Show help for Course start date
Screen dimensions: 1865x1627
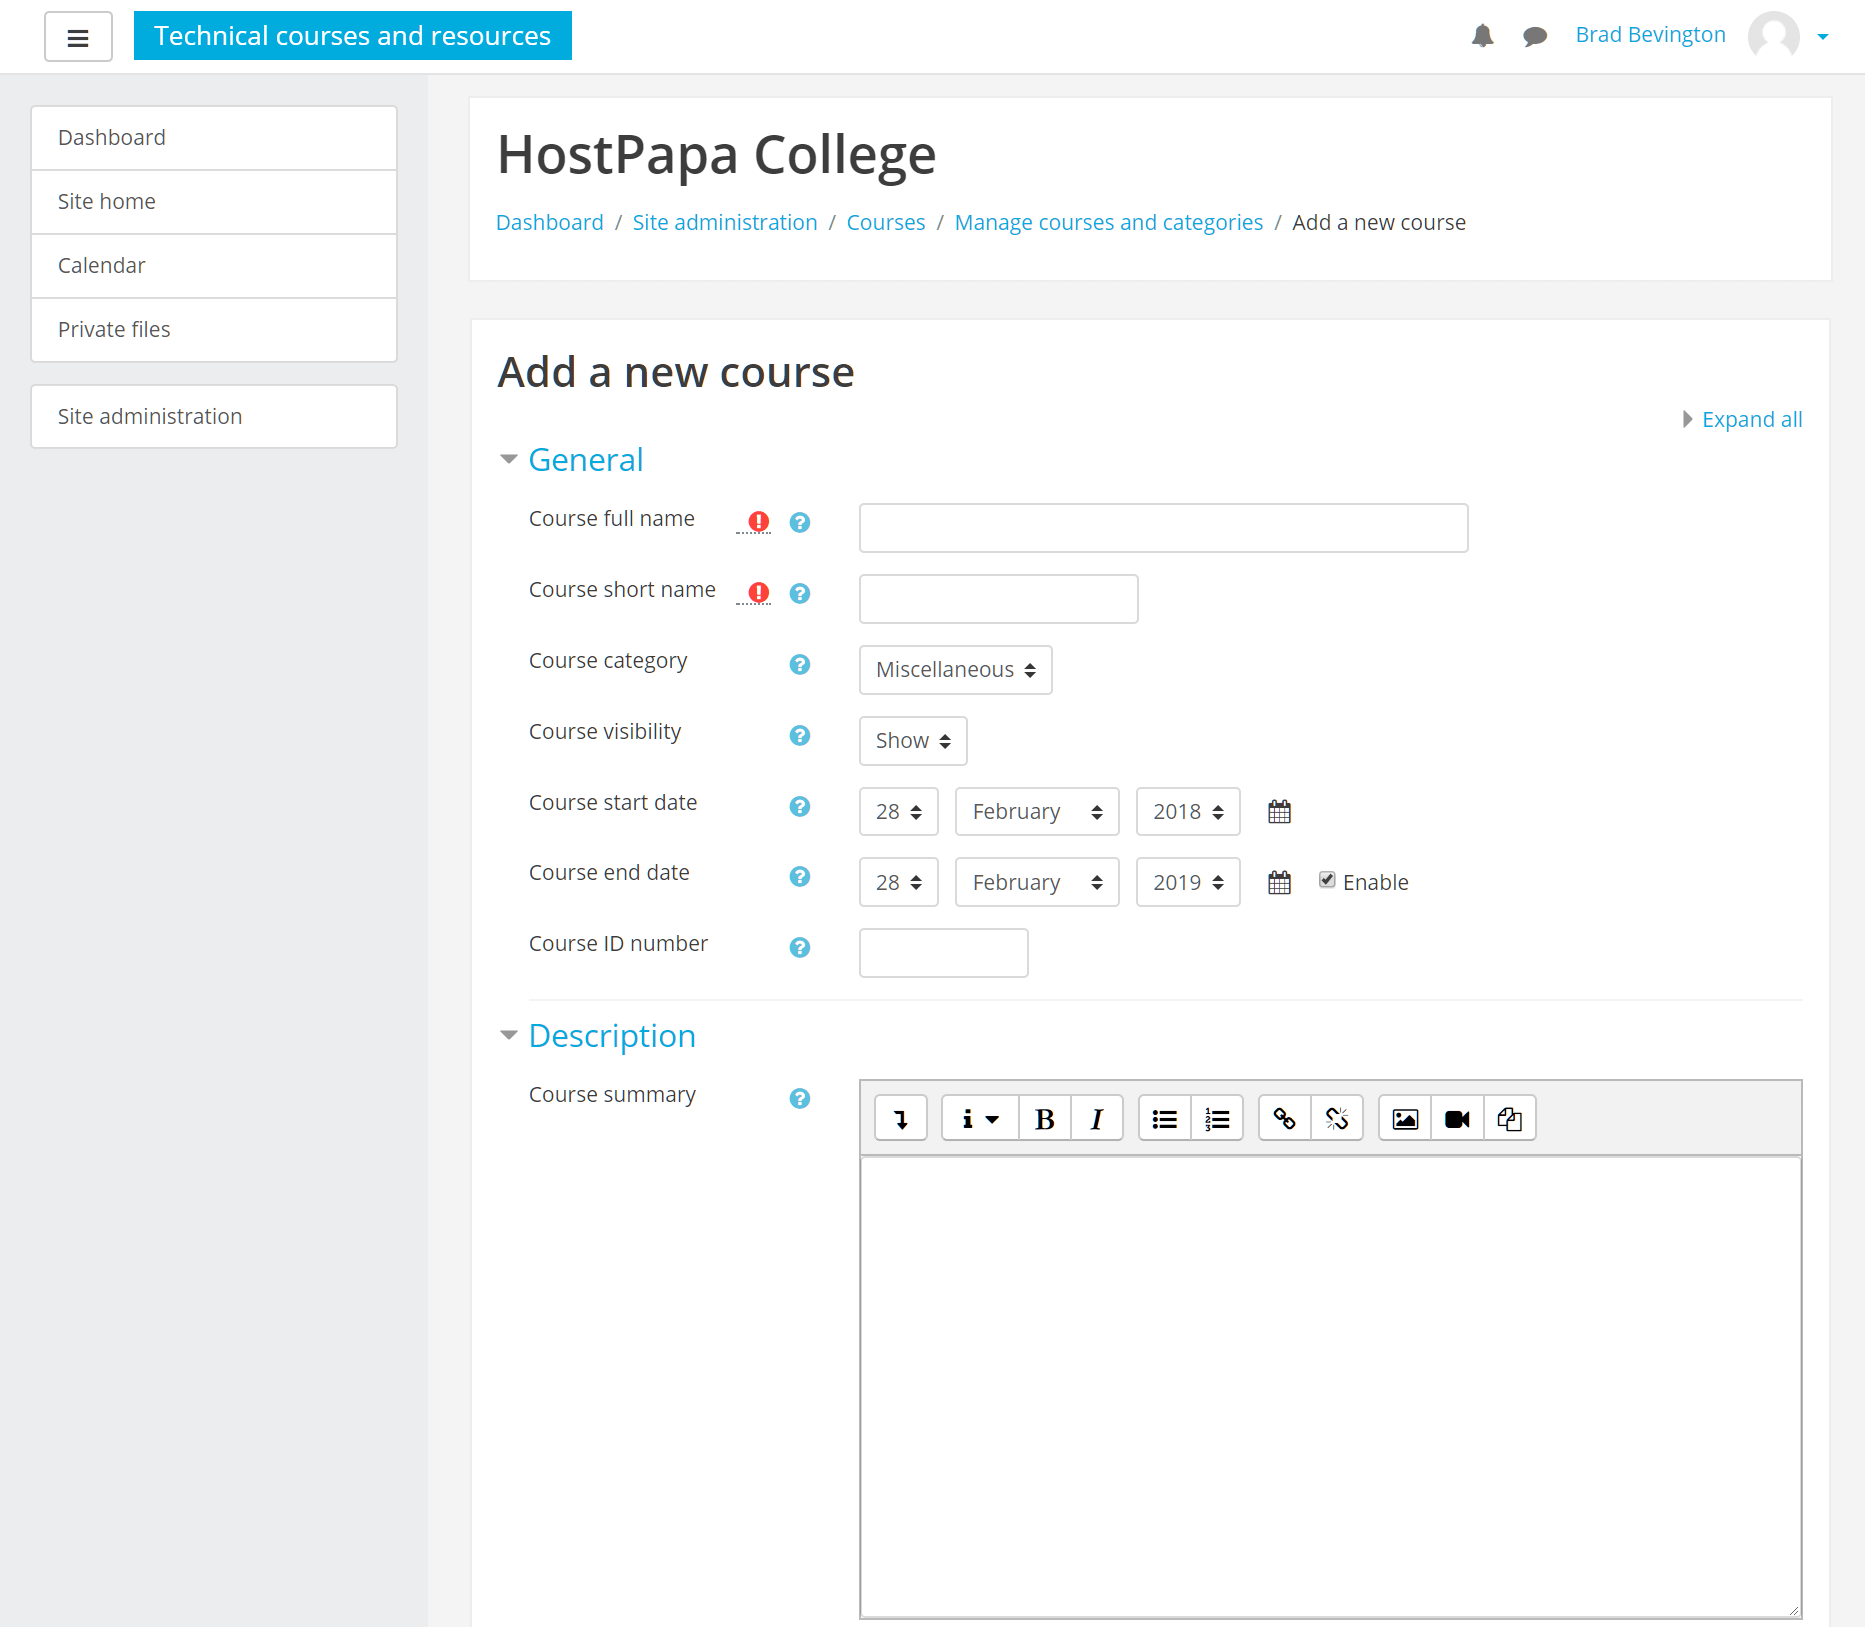tap(799, 806)
